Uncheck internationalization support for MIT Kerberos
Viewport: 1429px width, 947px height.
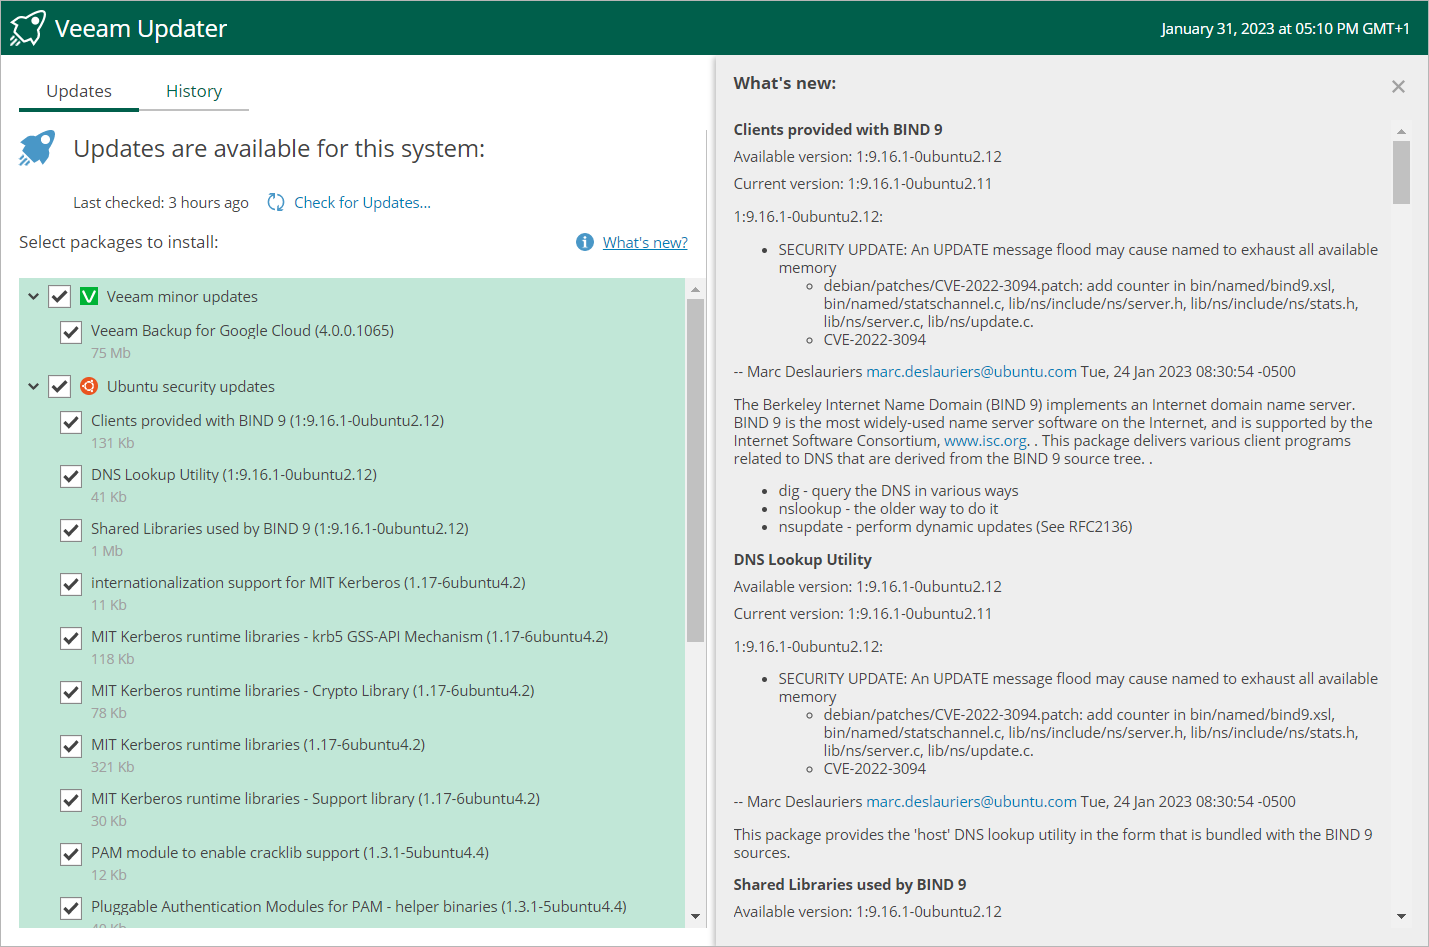click(71, 584)
